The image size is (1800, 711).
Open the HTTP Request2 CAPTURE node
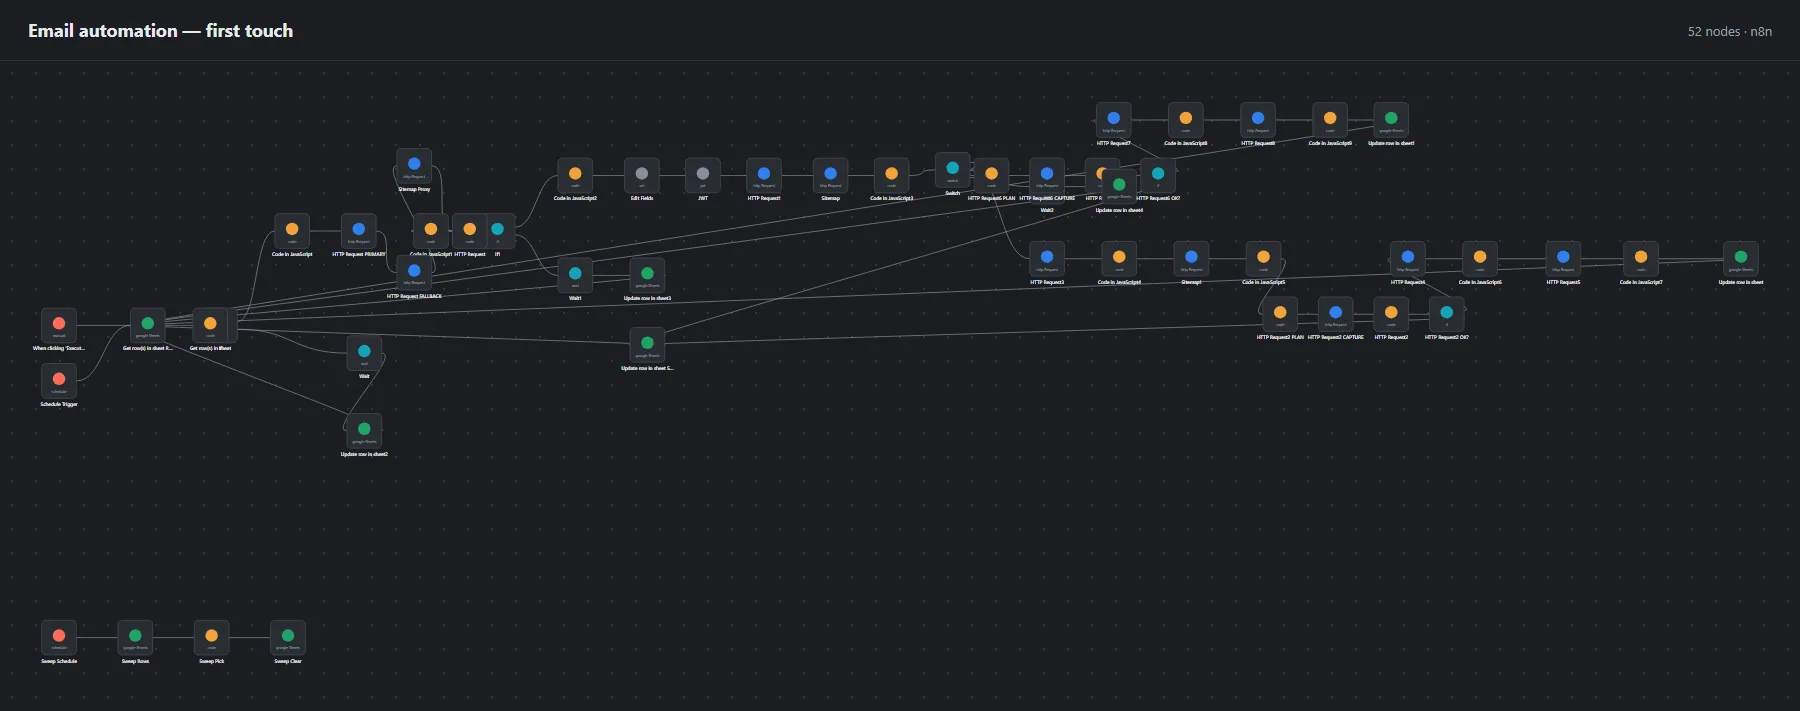click(x=1336, y=315)
